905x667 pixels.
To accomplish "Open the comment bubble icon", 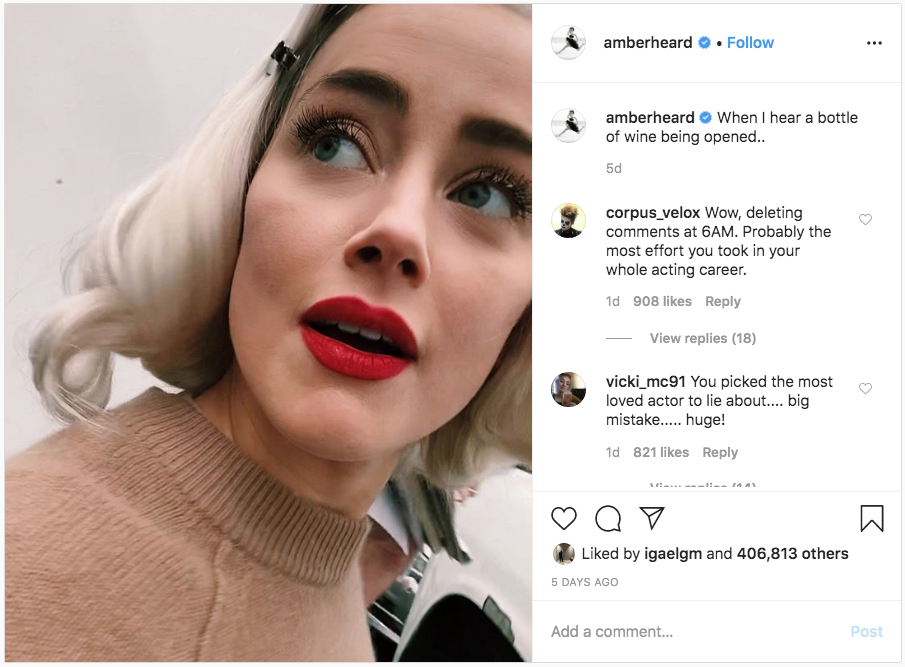I will 608,518.
